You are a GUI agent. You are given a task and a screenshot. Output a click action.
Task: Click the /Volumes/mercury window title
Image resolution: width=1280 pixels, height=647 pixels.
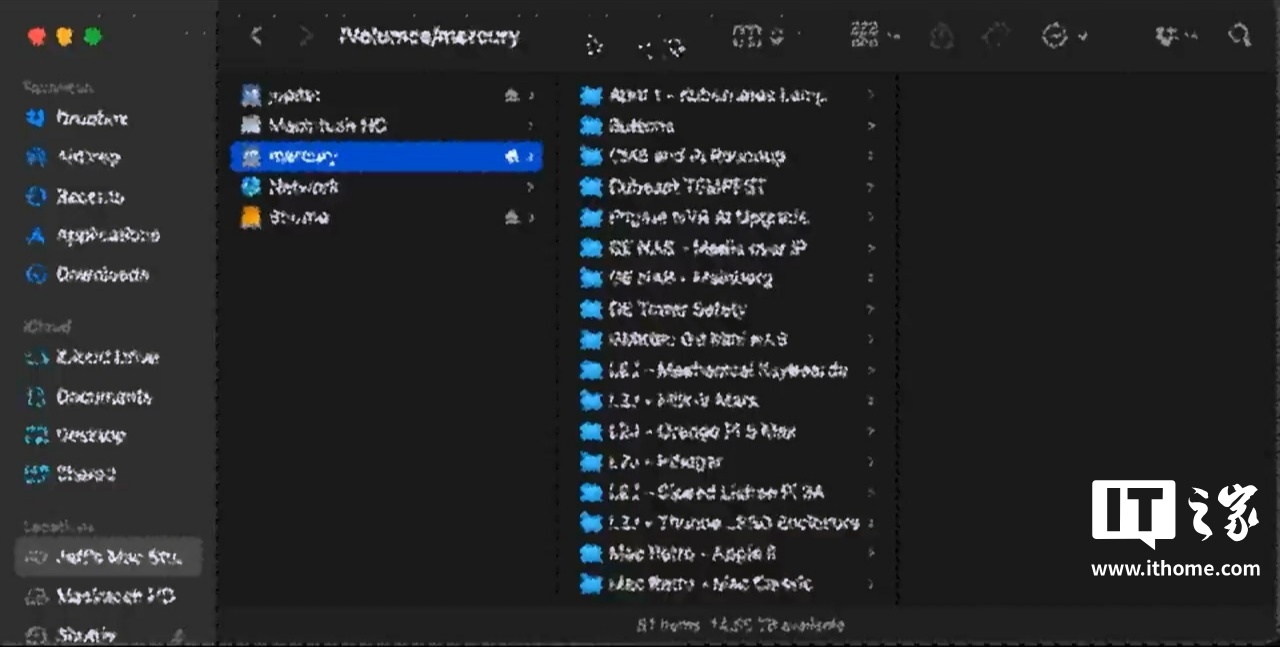tap(430, 37)
